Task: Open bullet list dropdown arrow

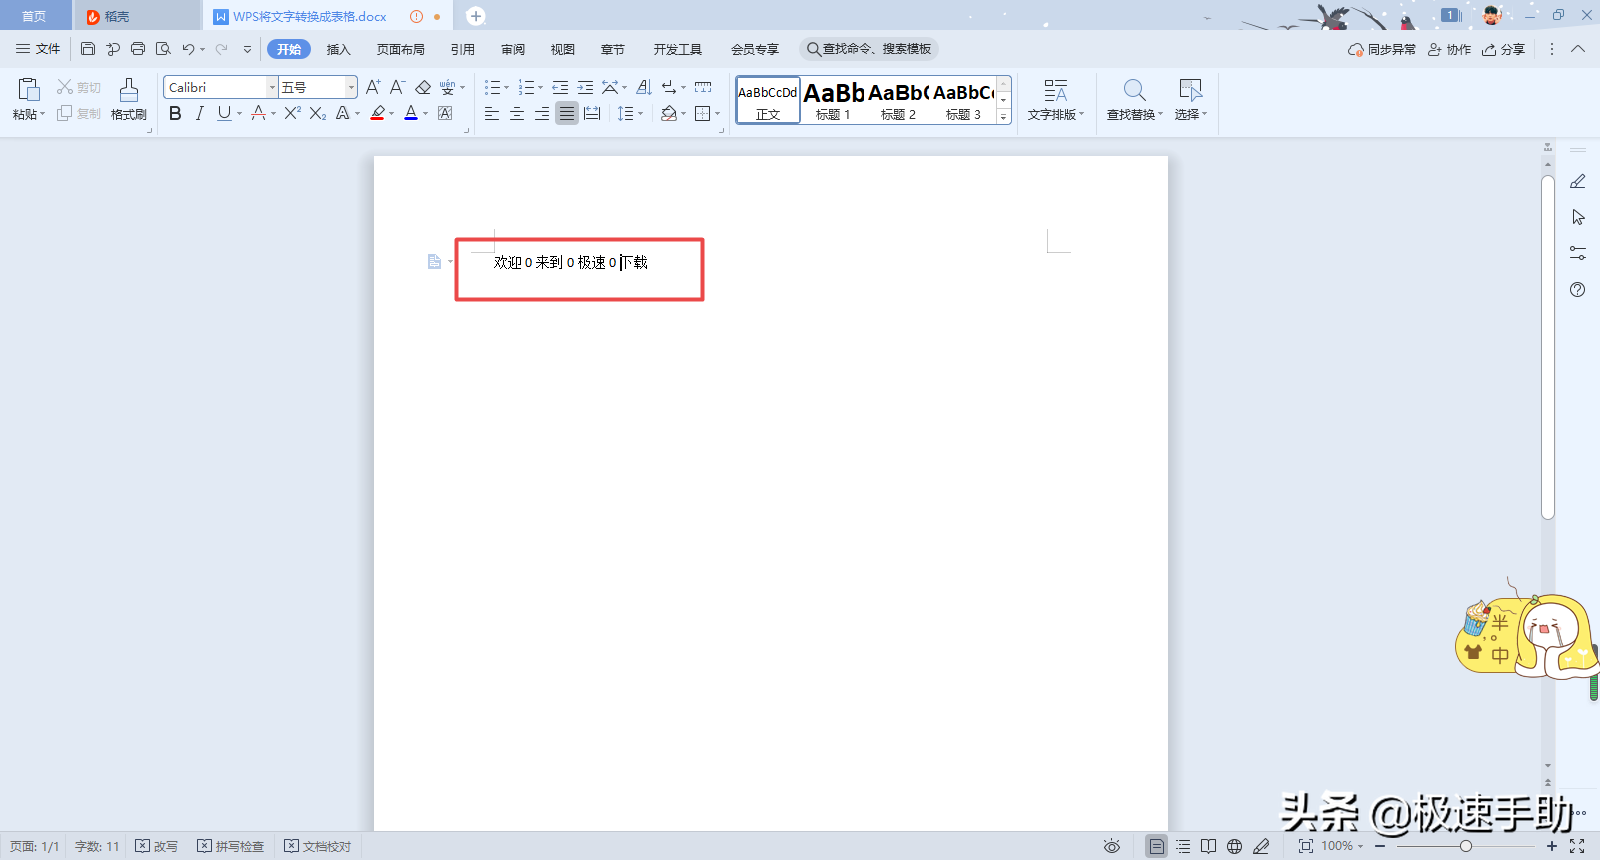Action: [x=506, y=88]
